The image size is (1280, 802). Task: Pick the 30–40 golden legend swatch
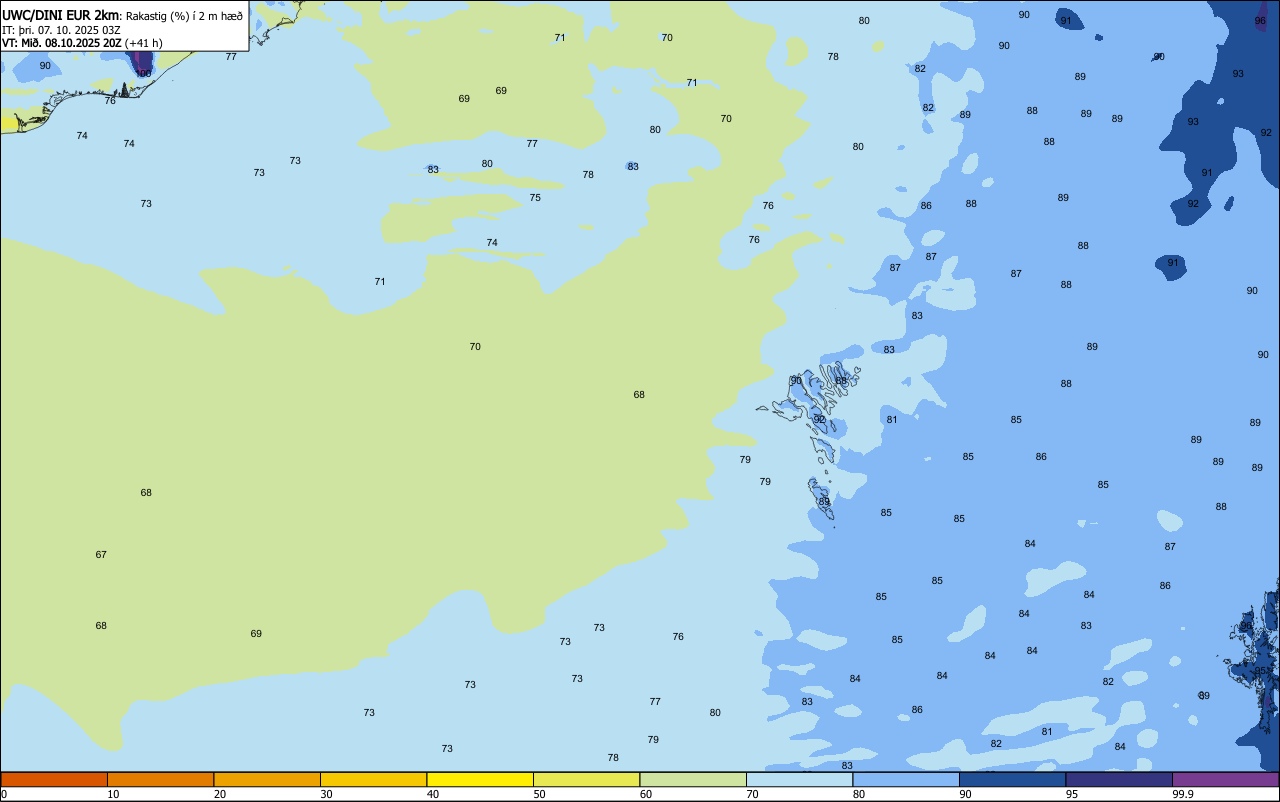(374, 779)
